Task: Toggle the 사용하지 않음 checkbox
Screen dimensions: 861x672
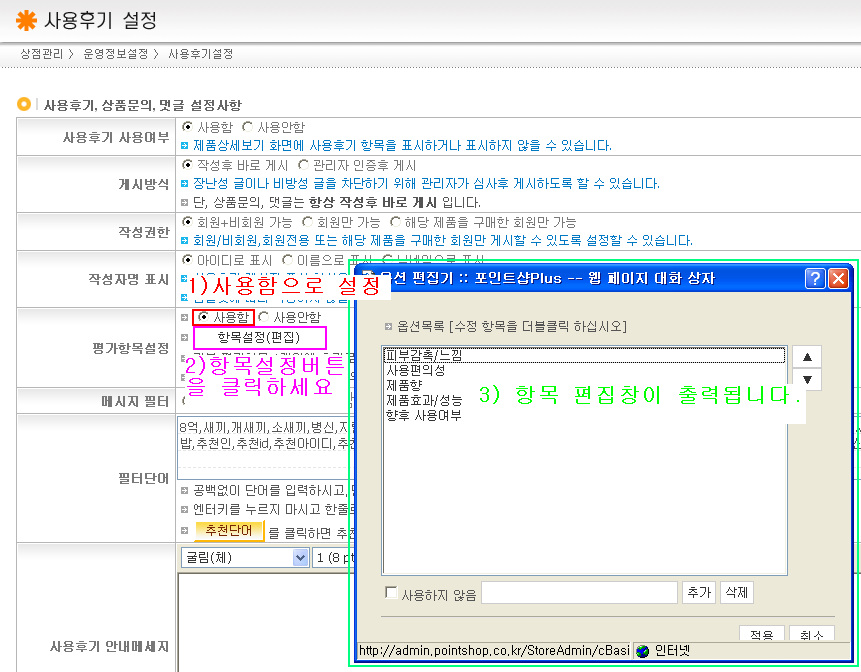Action: pyautogui.click(x=391, y=594)
